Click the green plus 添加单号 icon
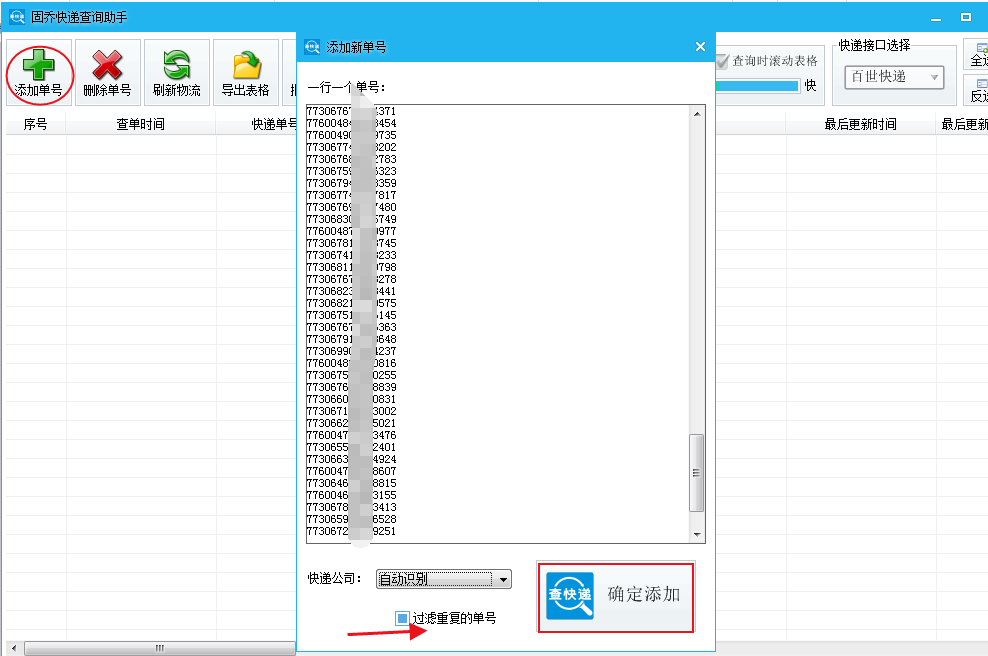The height and width of the screenshot is (656, 988). click(38, 64)
